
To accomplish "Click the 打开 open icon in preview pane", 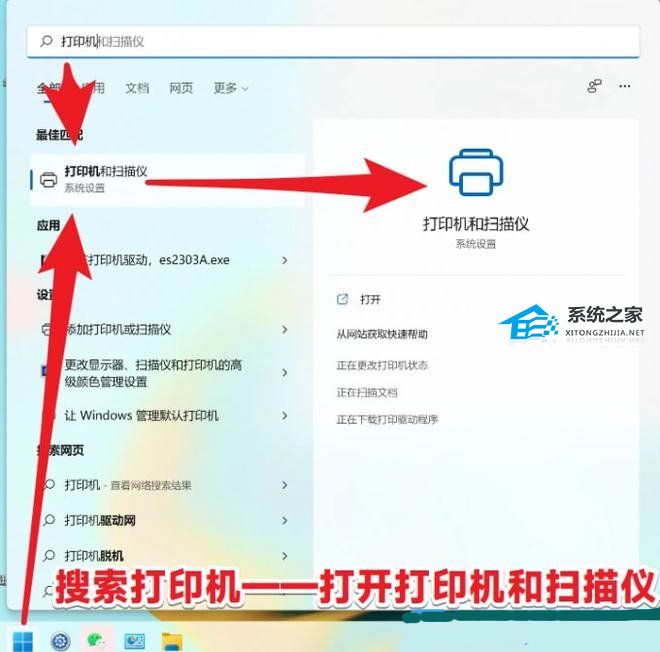I will (x=343, y=299).
